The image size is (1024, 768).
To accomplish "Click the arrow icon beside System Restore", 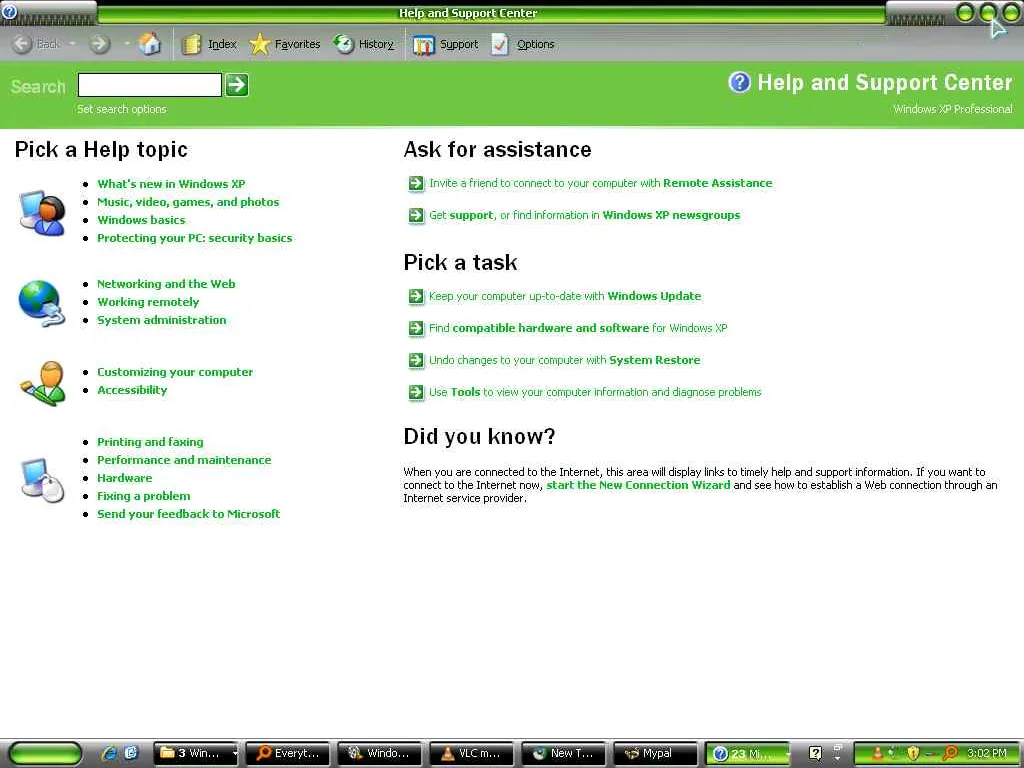I will (416, 360).
